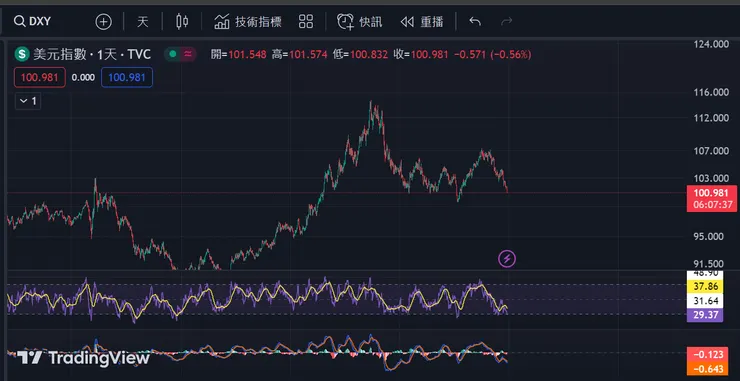Screen dimensions: 740x381
Task: Open the layout grid templates icon
Action: [x=306, y=21]
